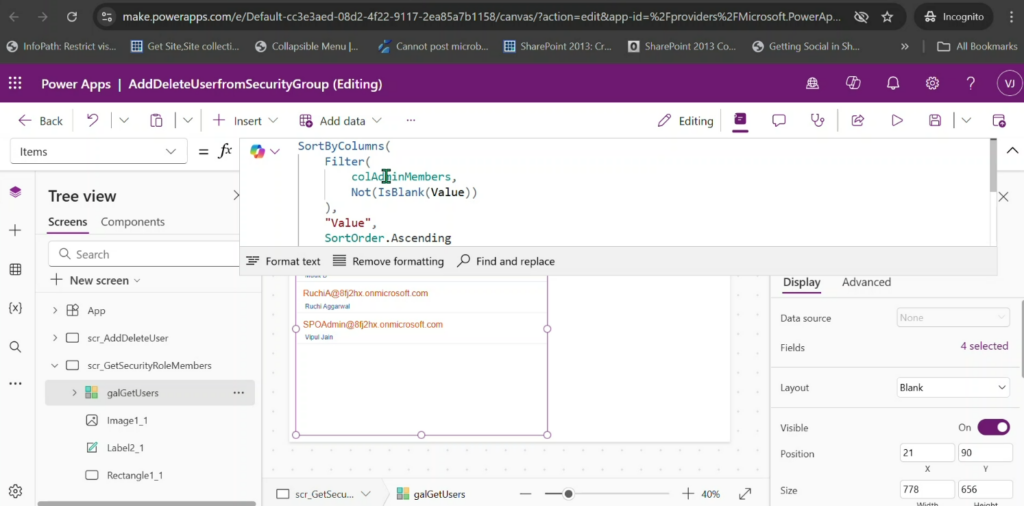Open the Comments icon in toolbar

click(779, 120)
